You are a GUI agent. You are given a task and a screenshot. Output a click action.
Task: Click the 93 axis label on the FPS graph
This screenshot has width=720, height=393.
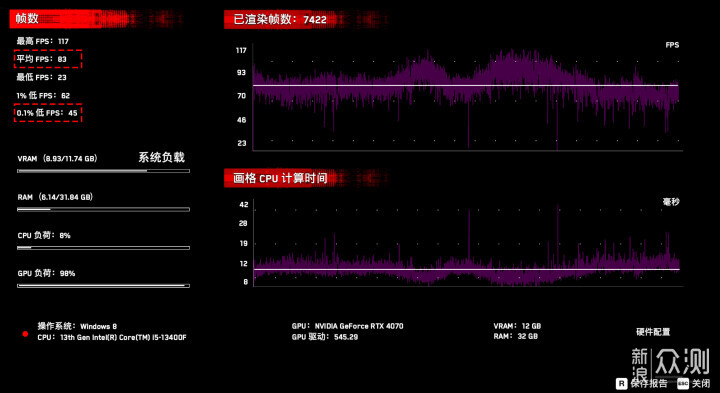(242, 73)
